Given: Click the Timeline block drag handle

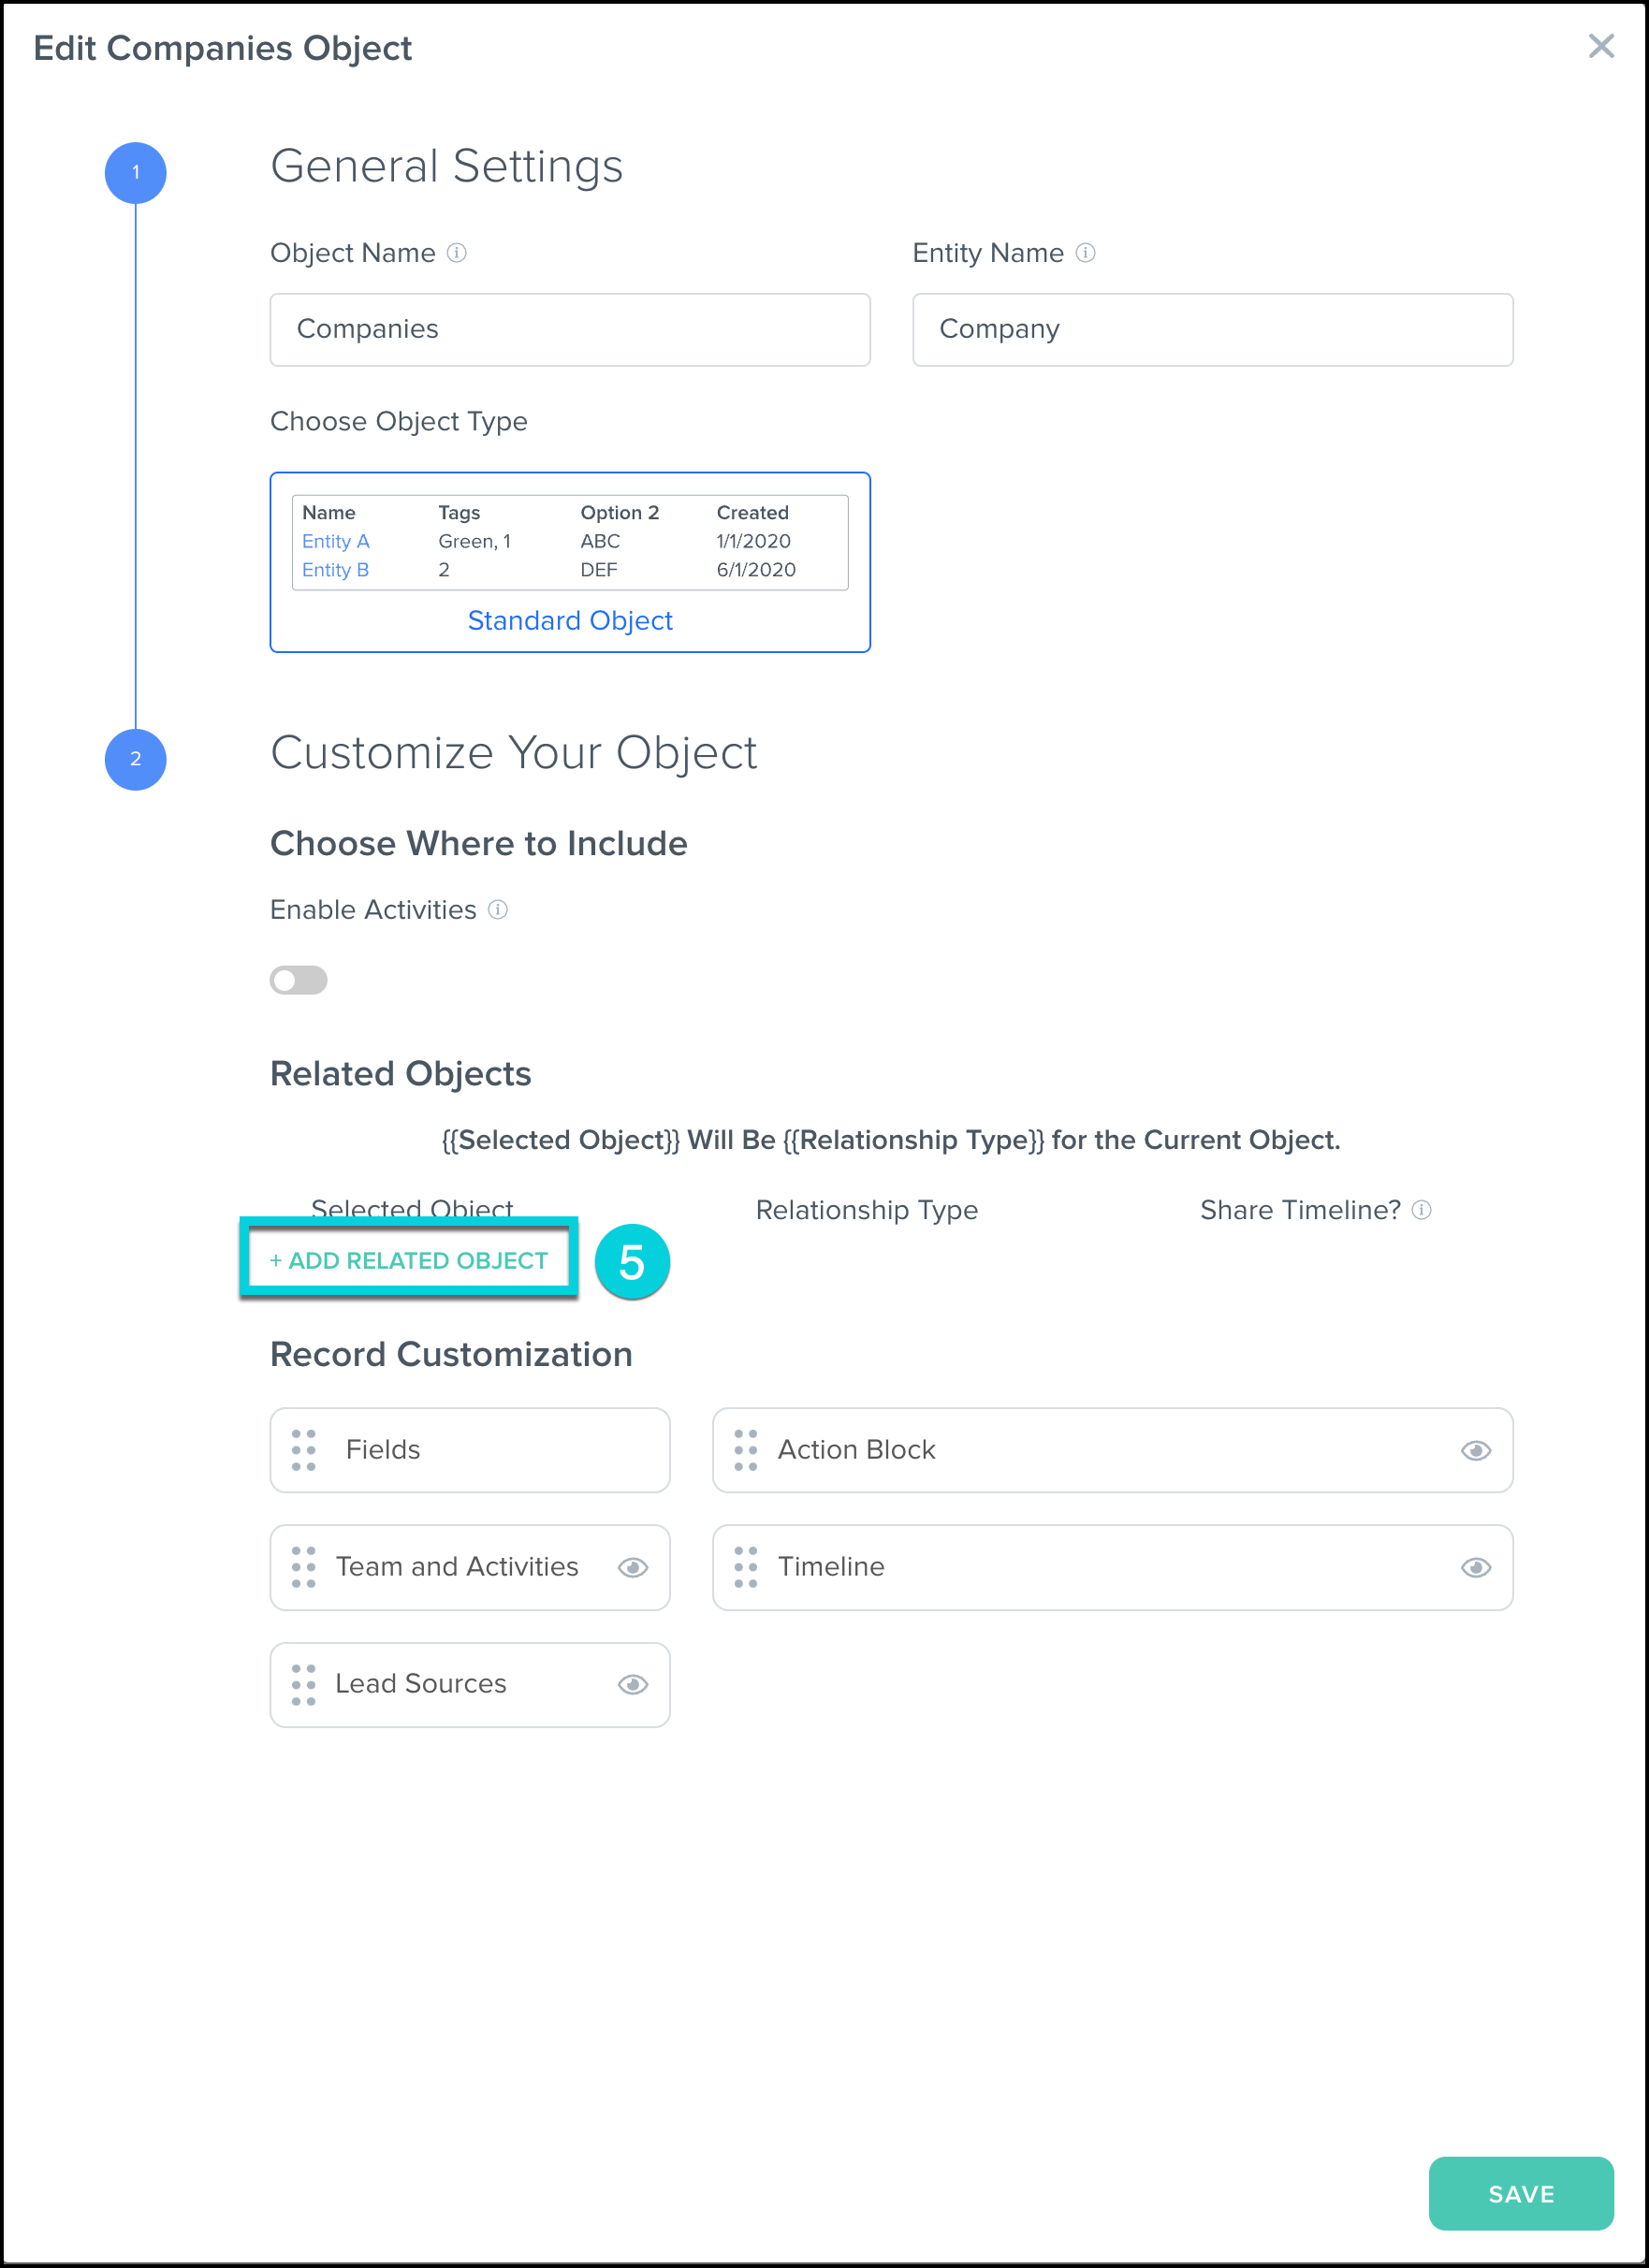Looking at the screenshot, I should point(746,1567).
